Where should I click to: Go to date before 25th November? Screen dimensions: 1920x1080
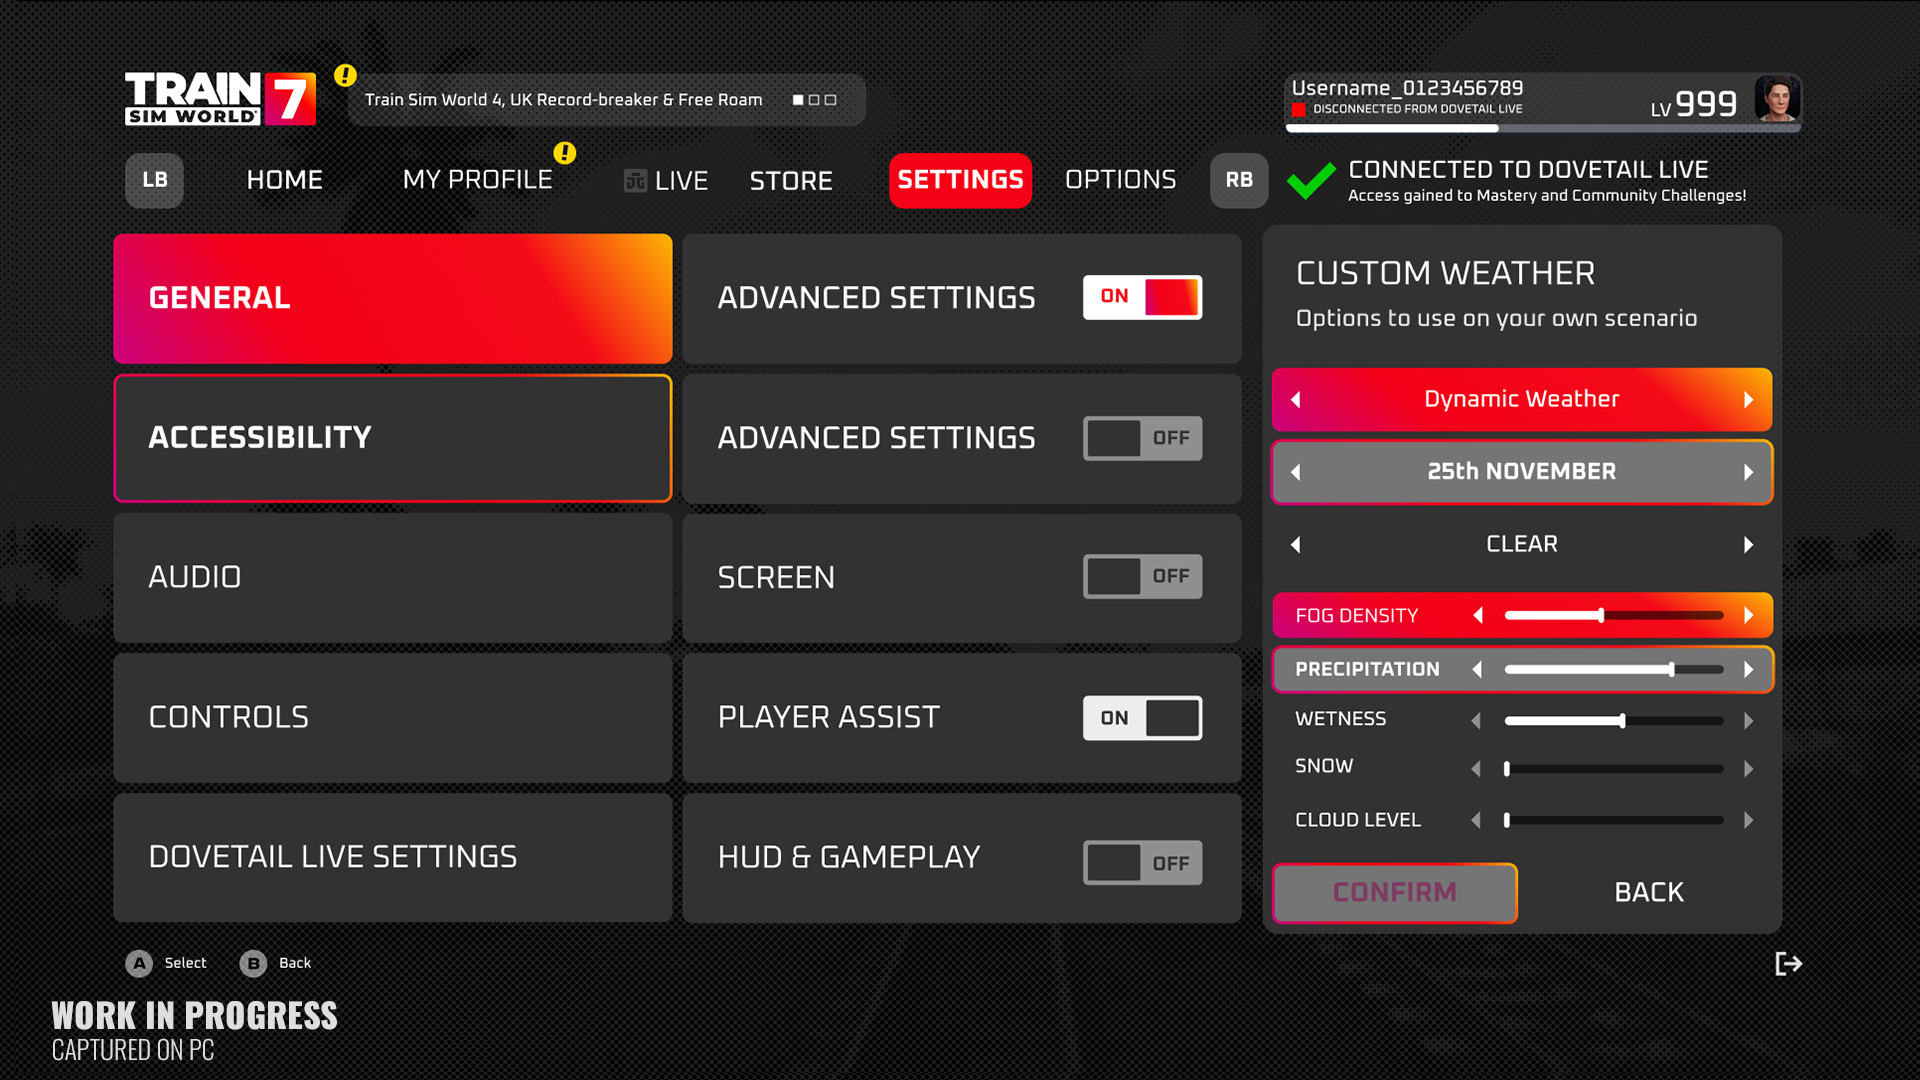[1296, 472]
